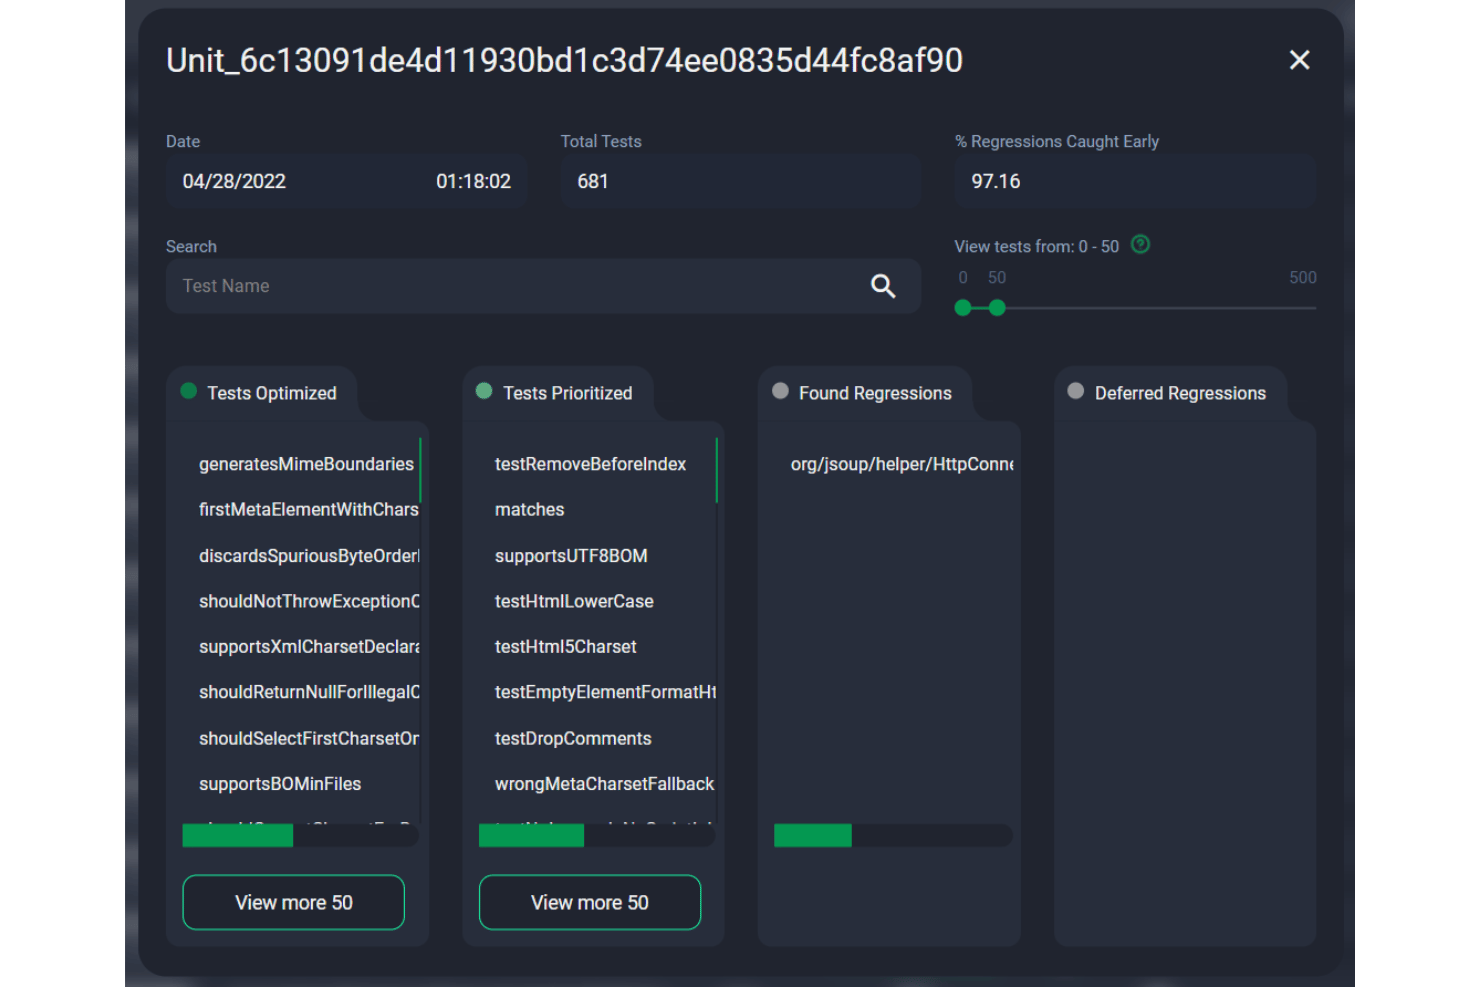Select shouldNotThrowException test
Viewport: 1480px width, 987px height.
click(308, 601)
